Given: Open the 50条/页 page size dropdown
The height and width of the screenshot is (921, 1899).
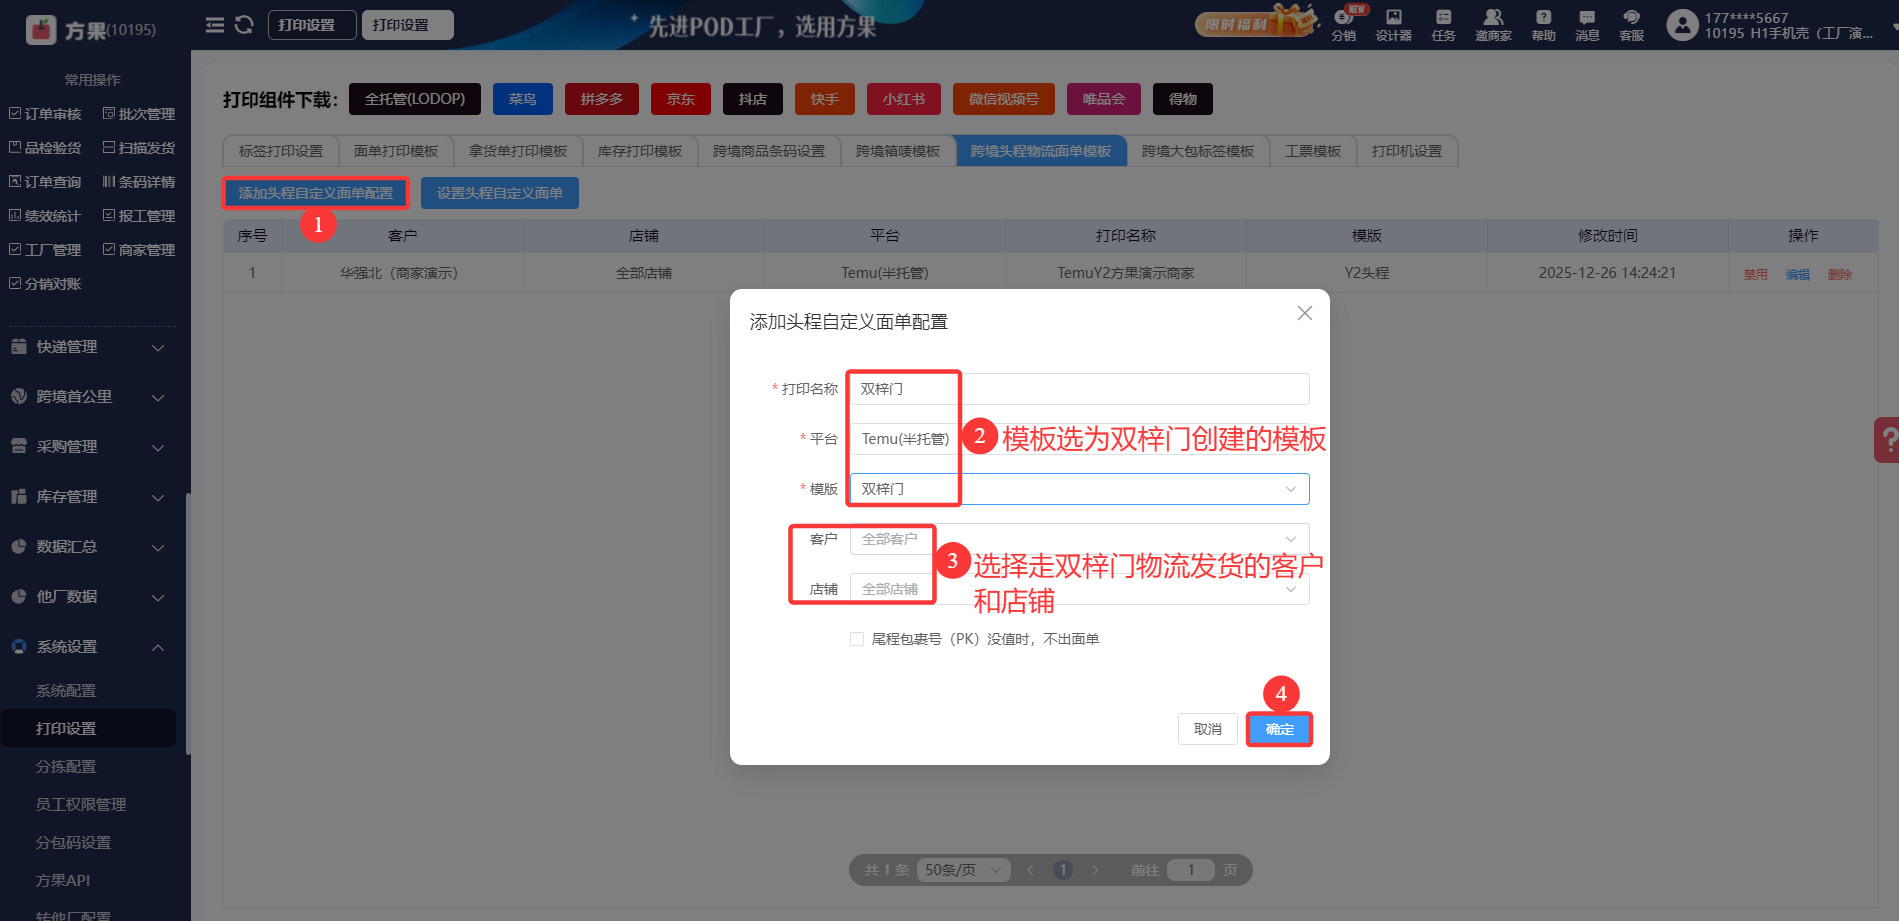Looking at the screenshot, I should [x=963, y=870].
